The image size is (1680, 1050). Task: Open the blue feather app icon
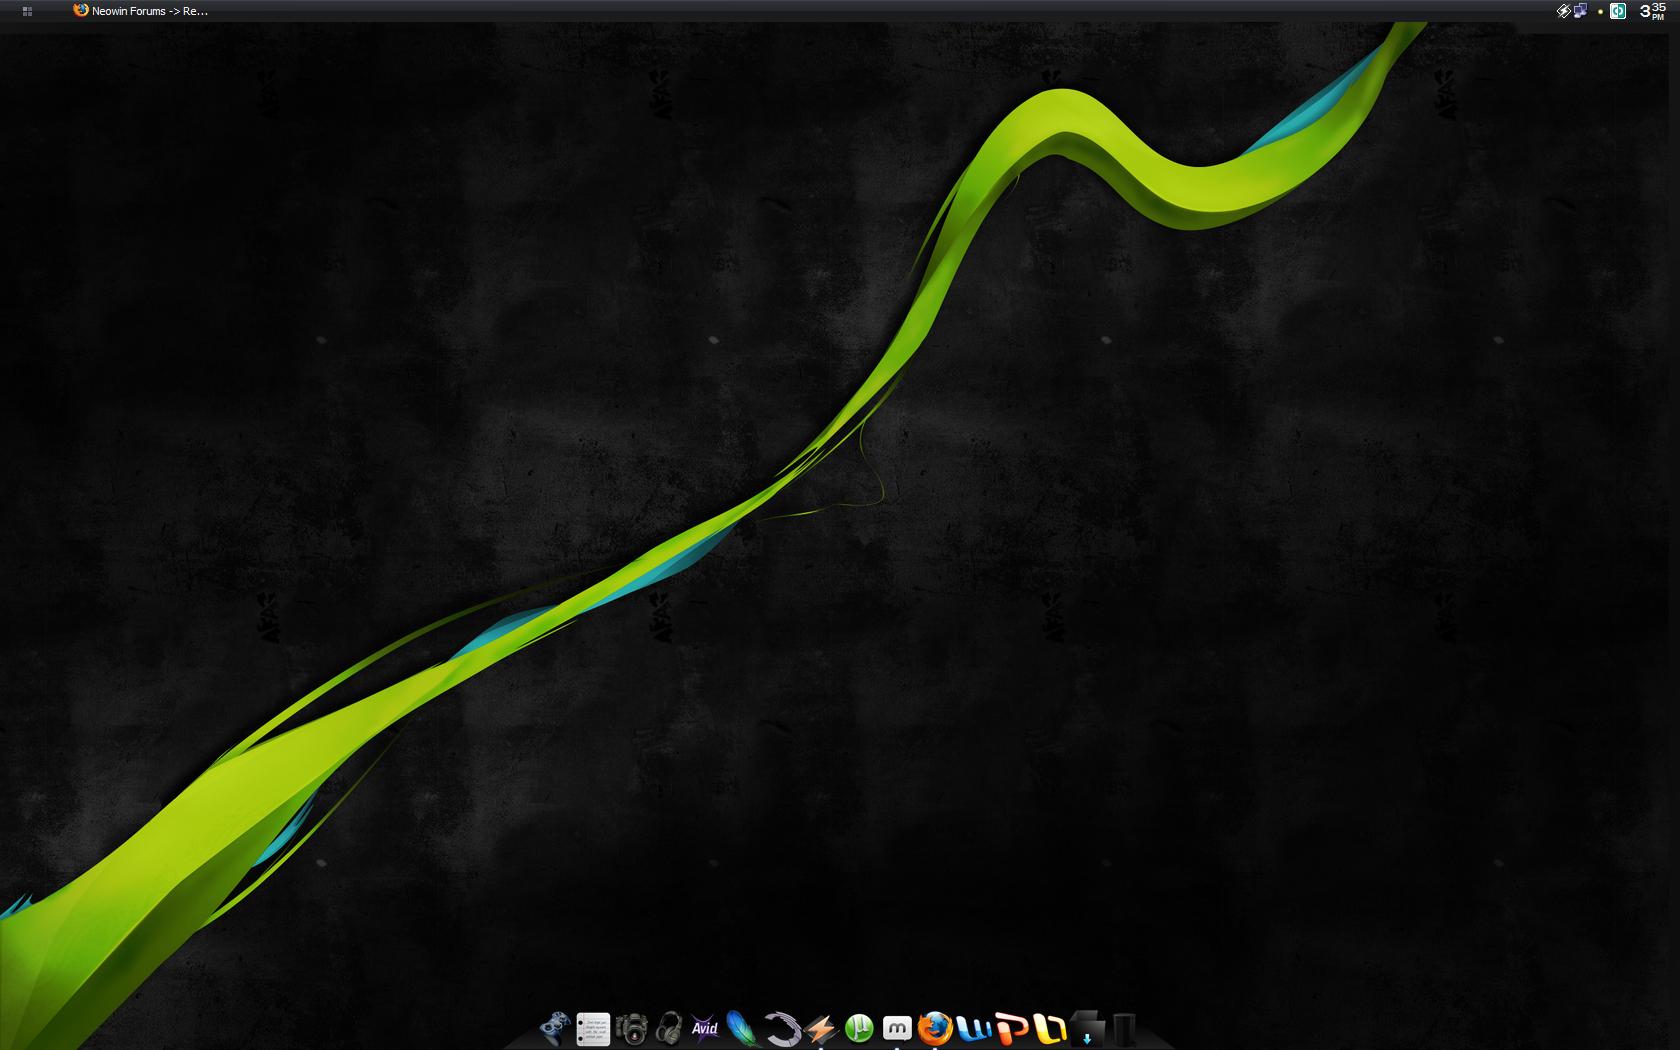pyautogui.click(x=743, y=1028)
